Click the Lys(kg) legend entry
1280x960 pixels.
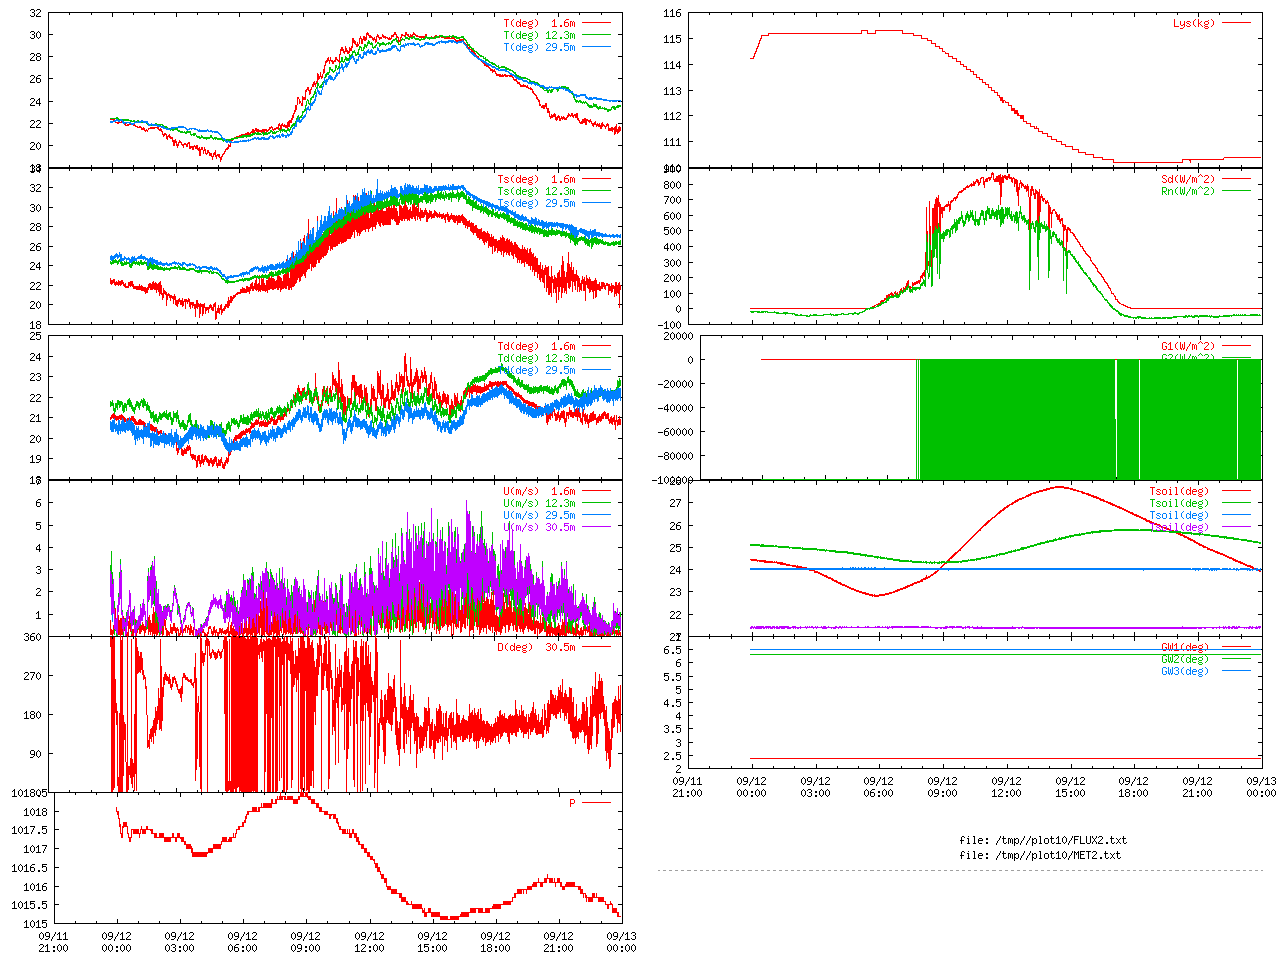1194,23
